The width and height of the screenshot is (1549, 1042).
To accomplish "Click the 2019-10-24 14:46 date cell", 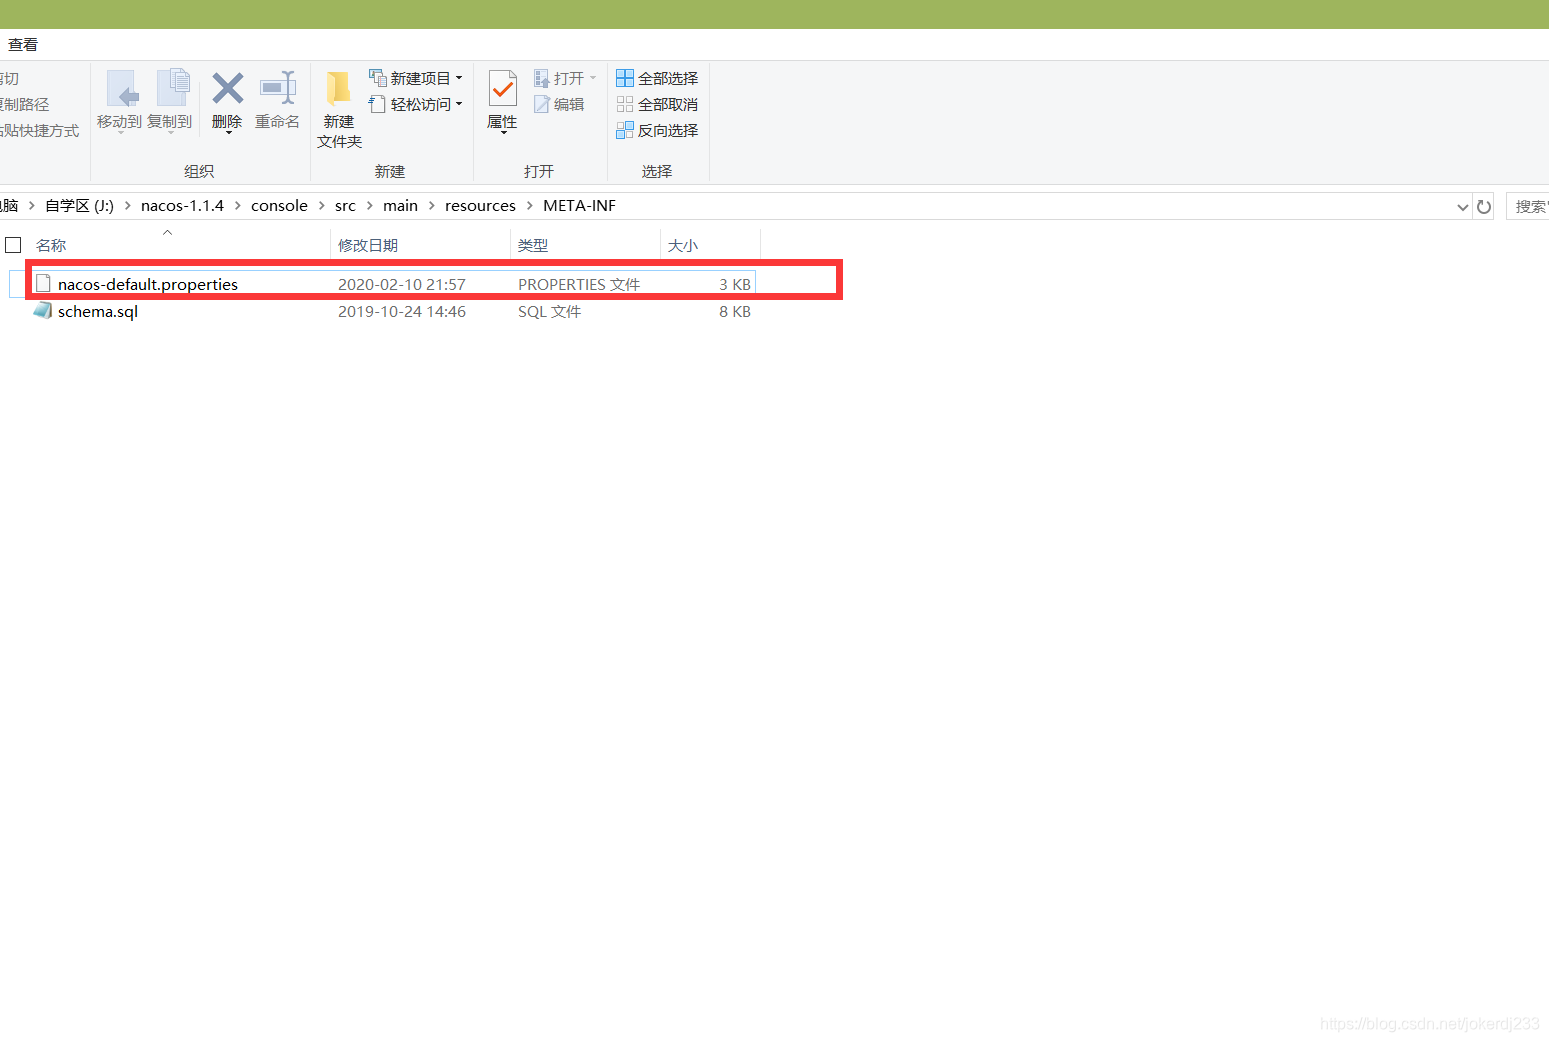I will [x=402, y=311].
